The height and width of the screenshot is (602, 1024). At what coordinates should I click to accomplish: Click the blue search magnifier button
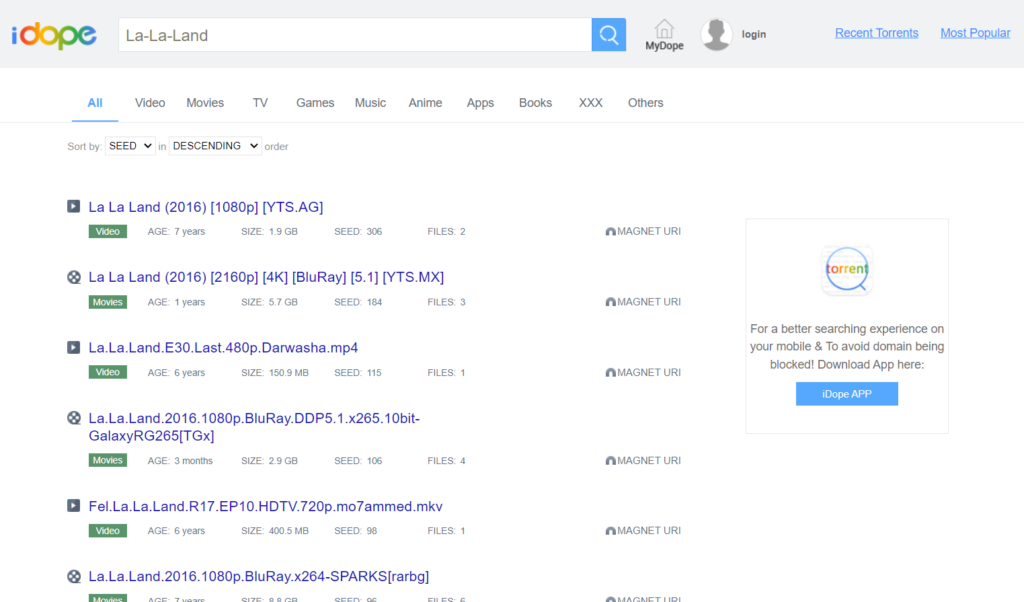click(x=609, y=35)
